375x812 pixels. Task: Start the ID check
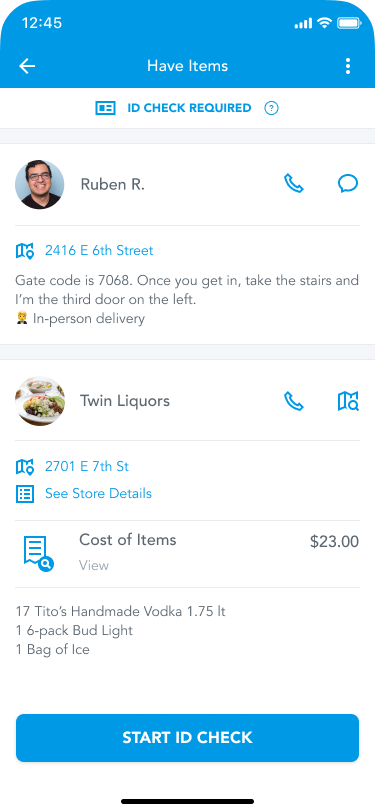click(188, 738)
